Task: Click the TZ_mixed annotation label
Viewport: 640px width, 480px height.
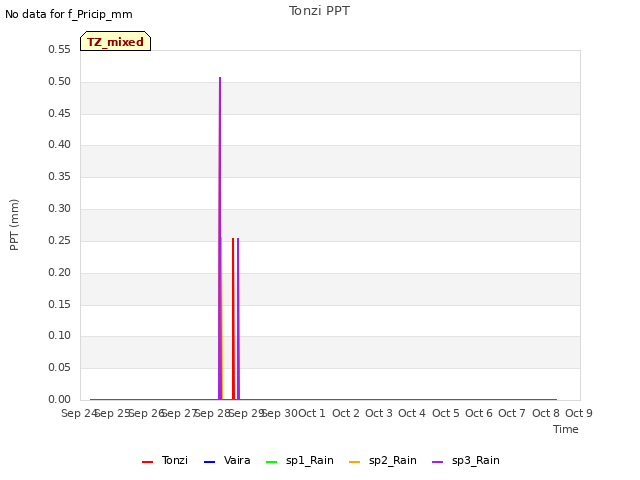Action: 116,41
